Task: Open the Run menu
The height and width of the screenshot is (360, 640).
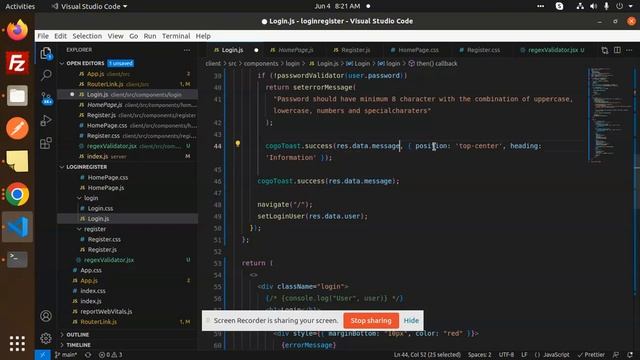Action: point(150,36)
